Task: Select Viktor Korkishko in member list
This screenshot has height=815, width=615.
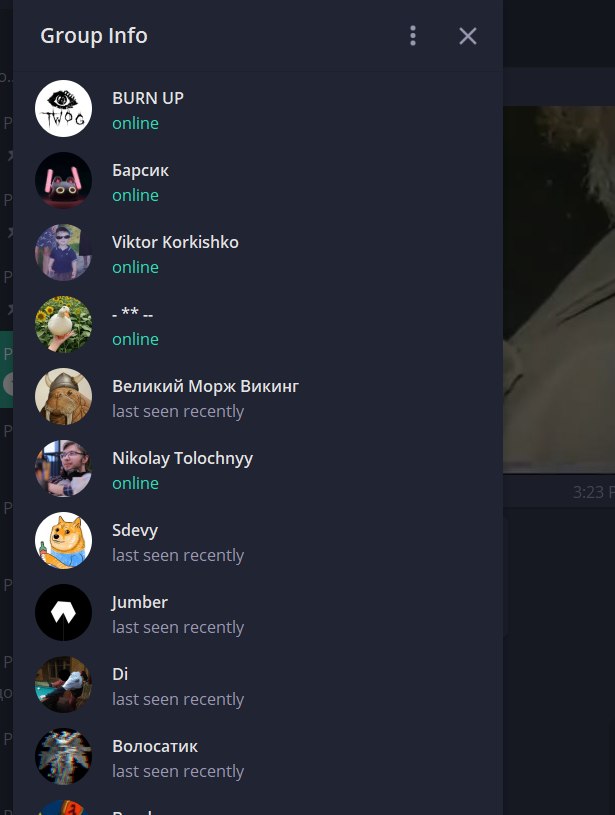Action: point(257,252)
